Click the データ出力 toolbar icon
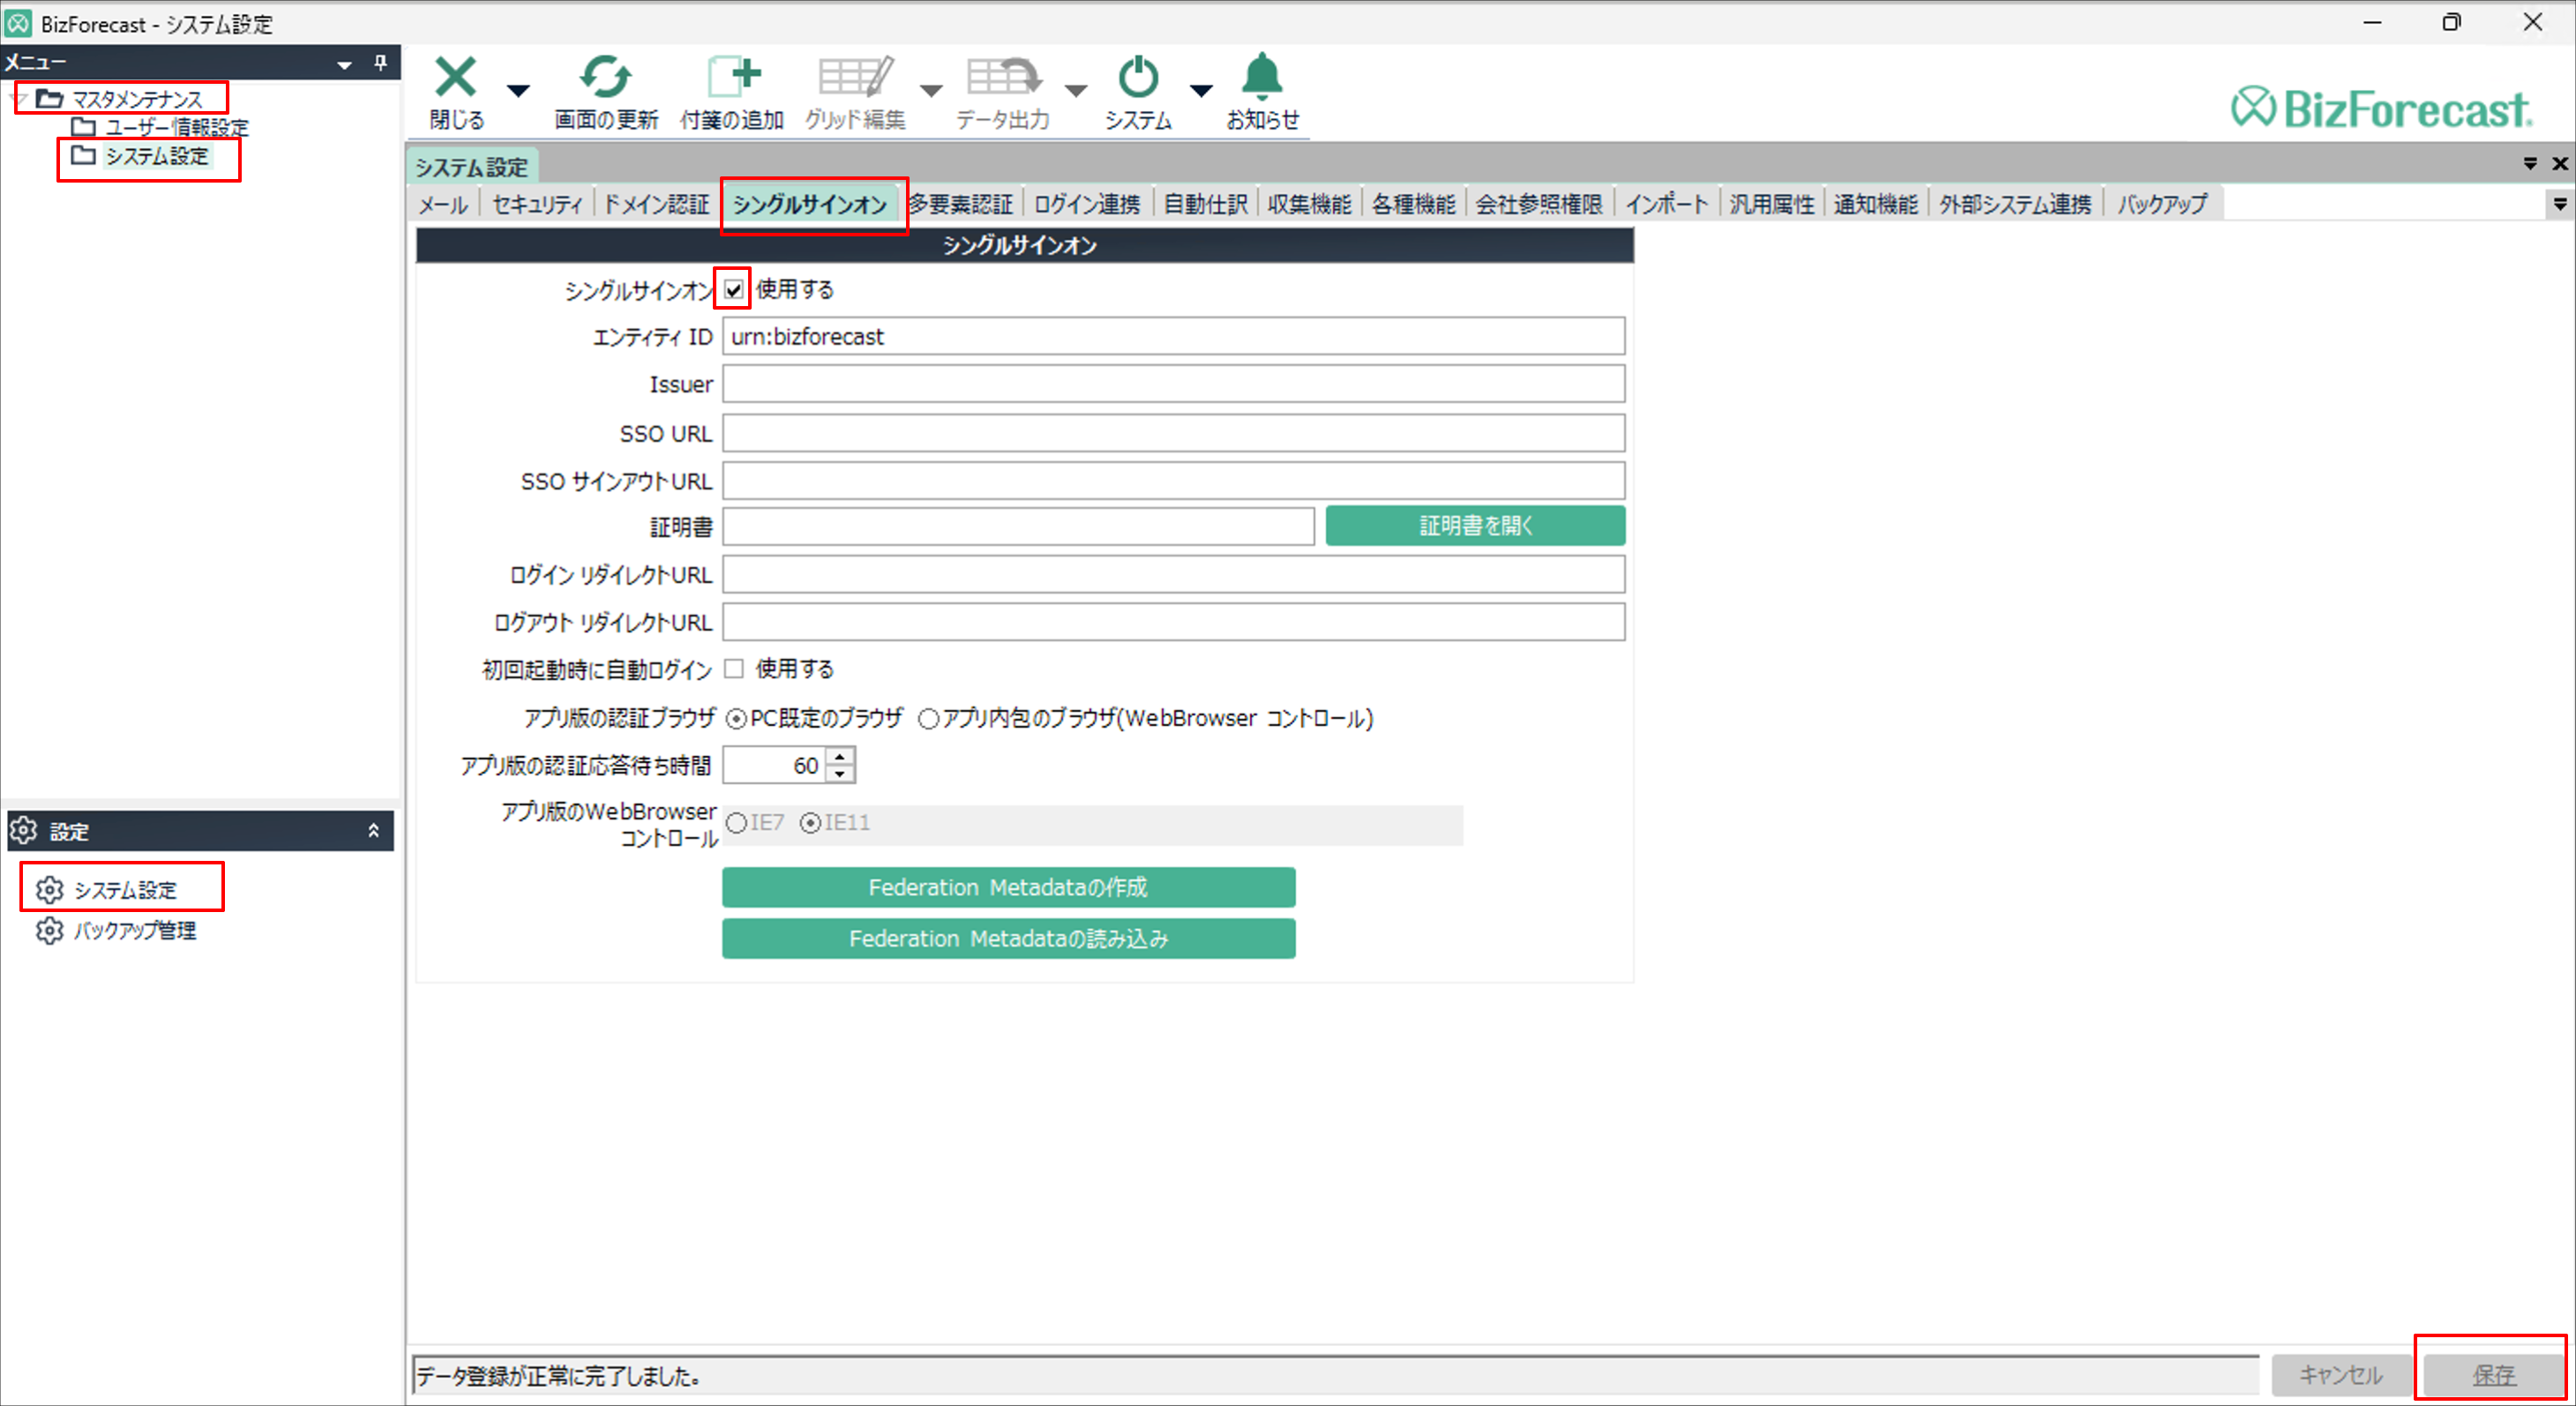The width and height of the screenshot is (2576, 1406). (x=1004, y=78)
